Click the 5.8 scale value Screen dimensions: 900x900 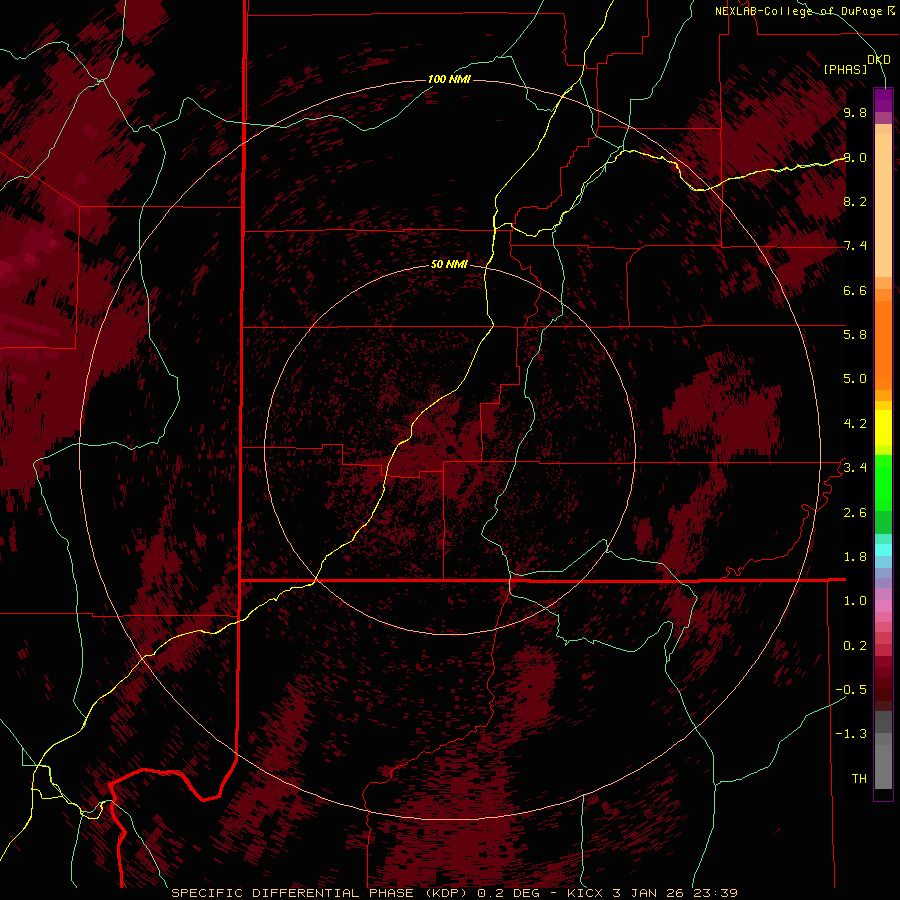click(x=855, y=335)
